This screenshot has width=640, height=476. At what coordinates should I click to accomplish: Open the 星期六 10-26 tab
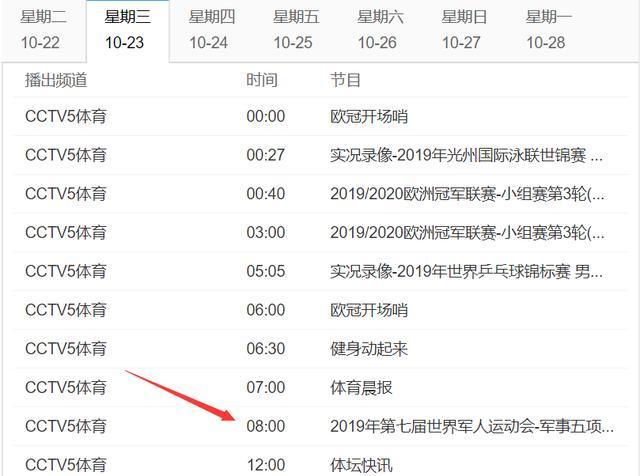[380, 30]
